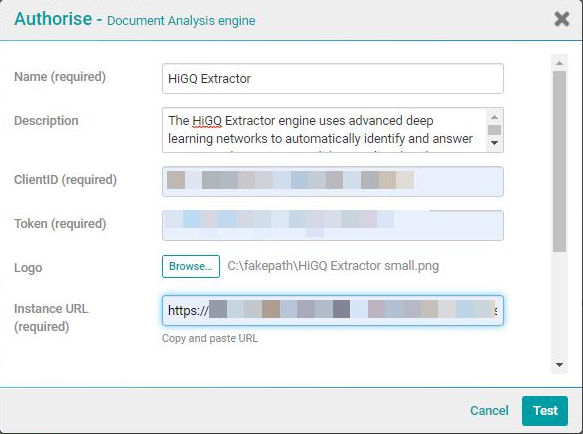Click the logo file path text

click(333, 266)
